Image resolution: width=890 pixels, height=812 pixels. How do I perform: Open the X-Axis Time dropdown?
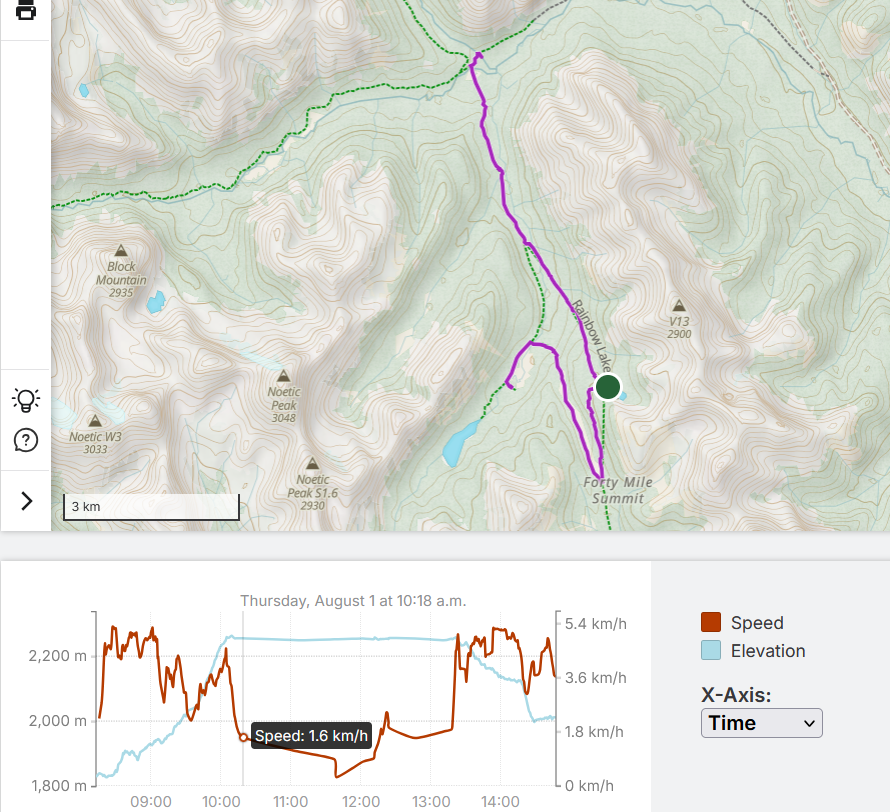coord(762,723)
